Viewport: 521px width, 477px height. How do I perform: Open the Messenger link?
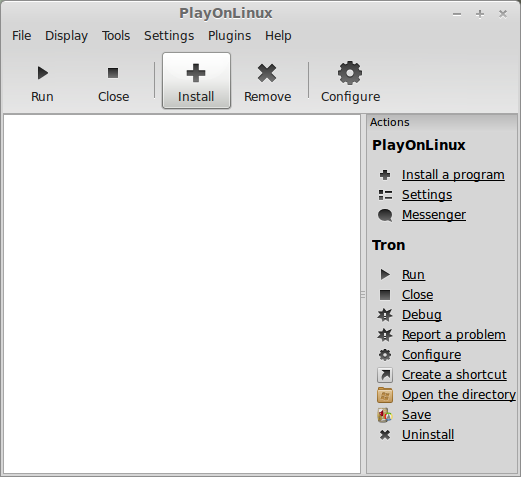(x=434, y=215)
